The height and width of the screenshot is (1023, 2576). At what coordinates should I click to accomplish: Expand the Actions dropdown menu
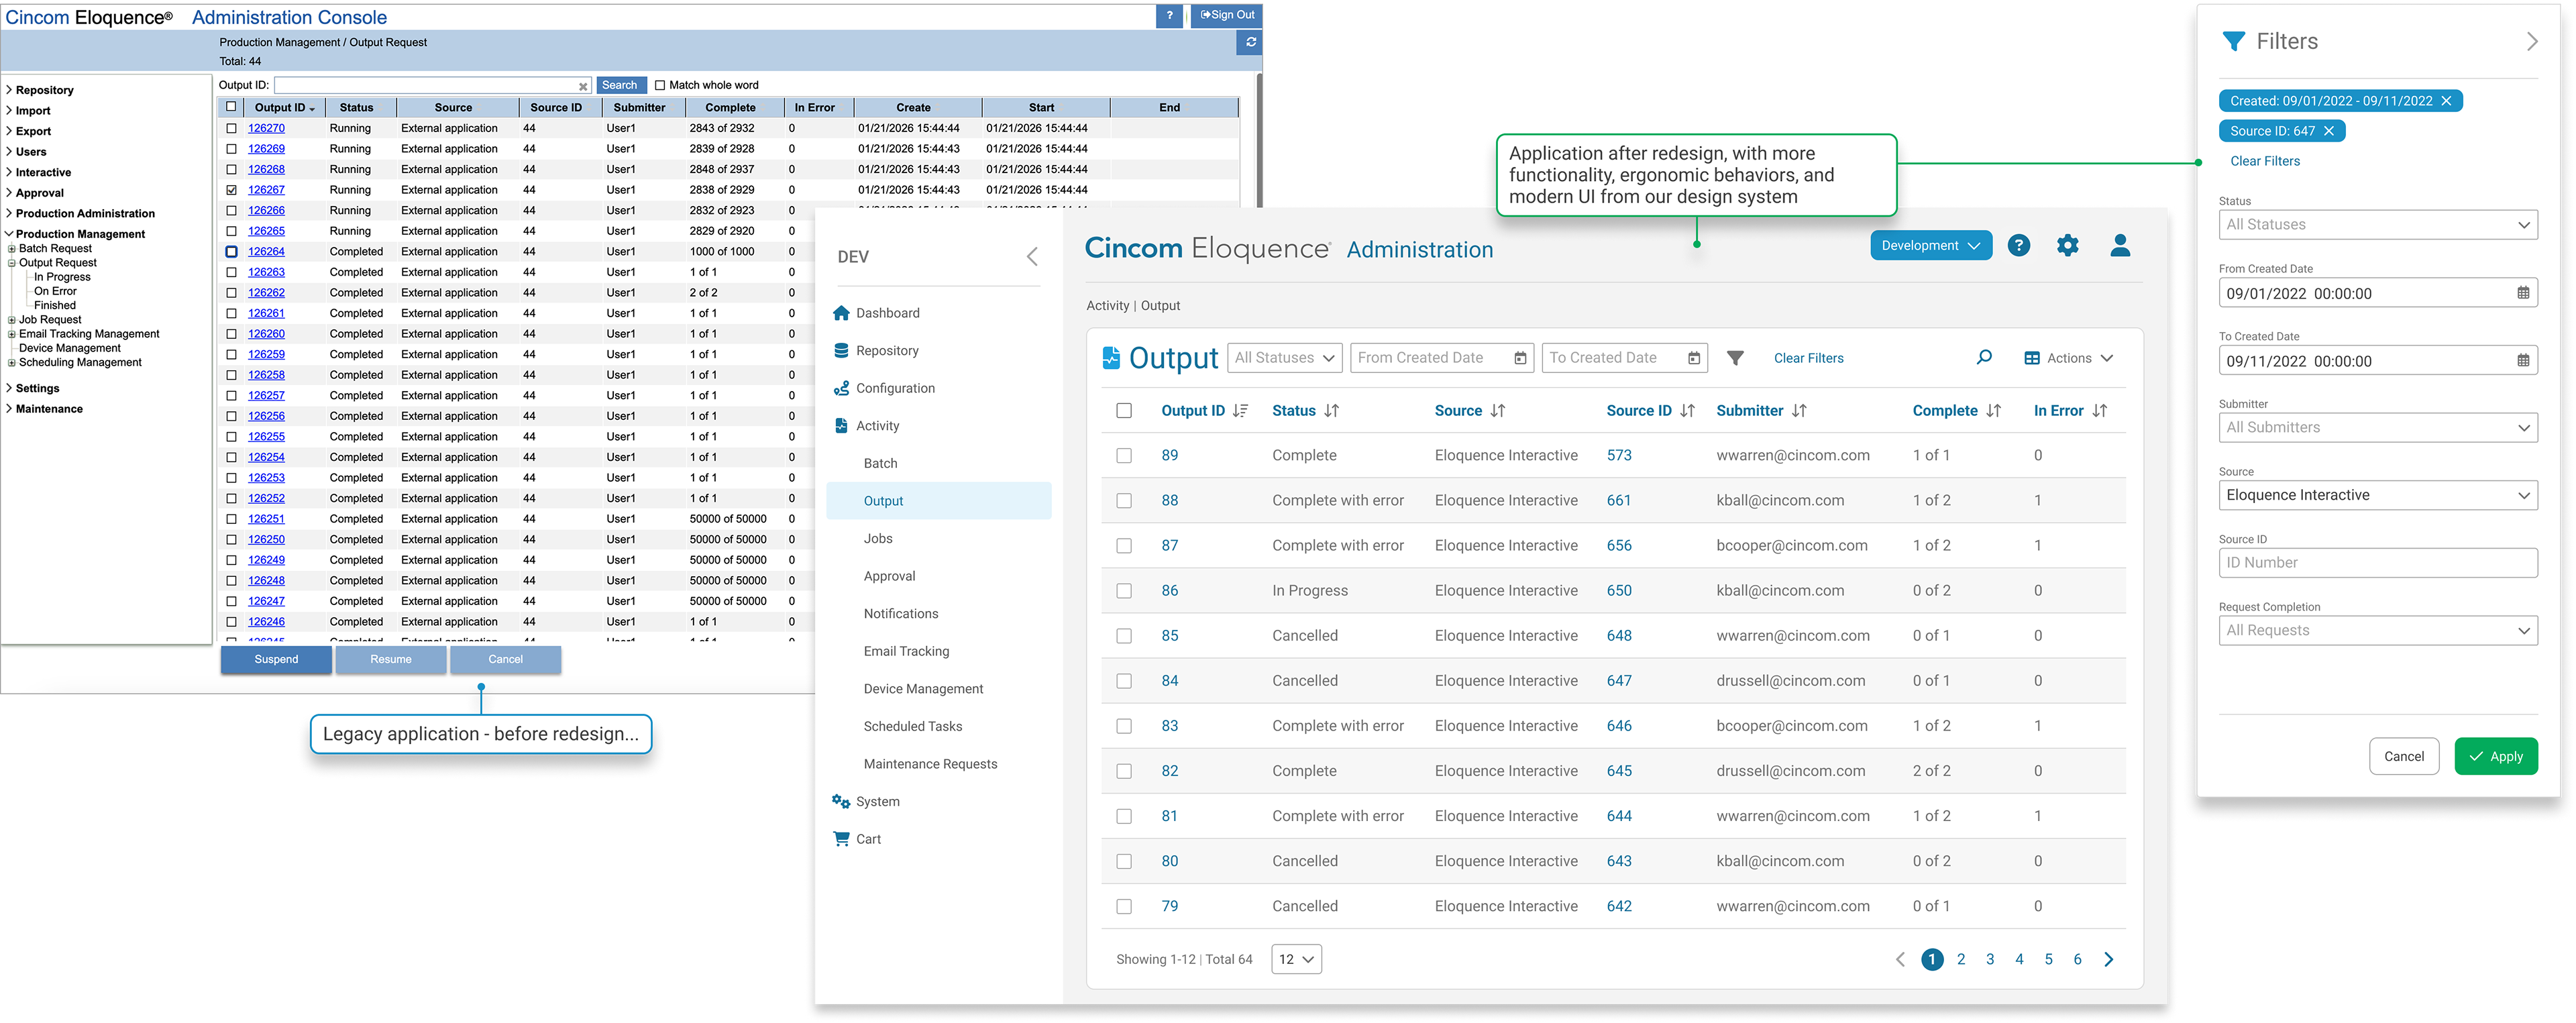(2068, 358)
